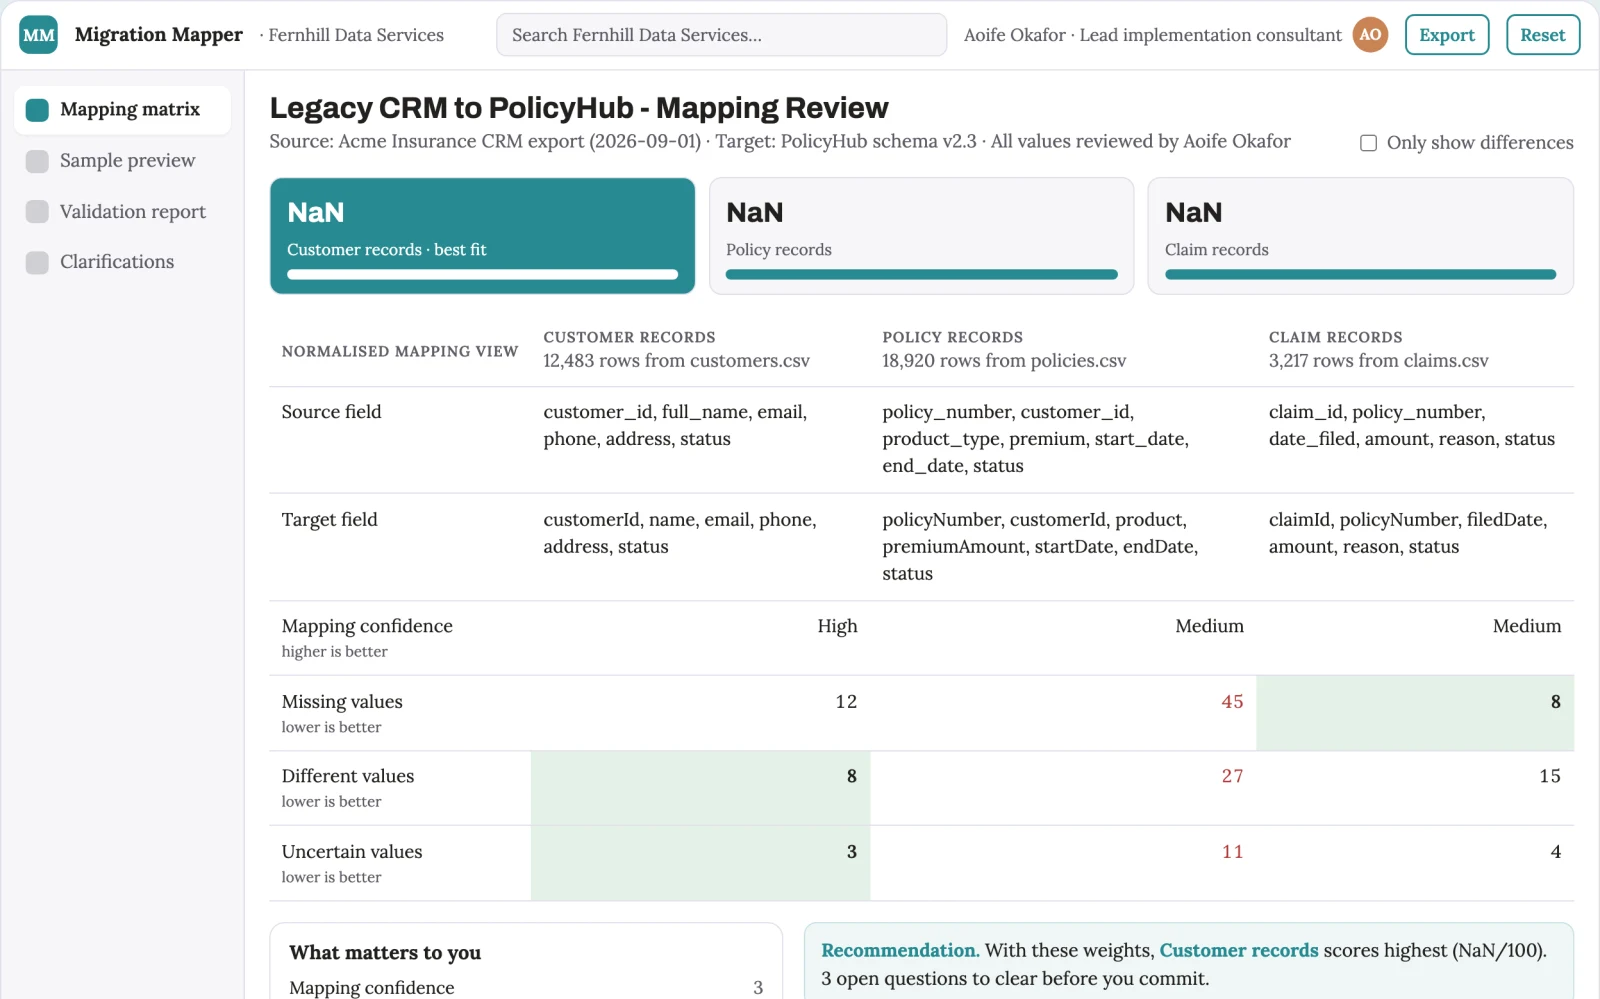Click different values cell showing 27
Viewport: 1600px width, 999px height.
click(x=1063, y=788)
